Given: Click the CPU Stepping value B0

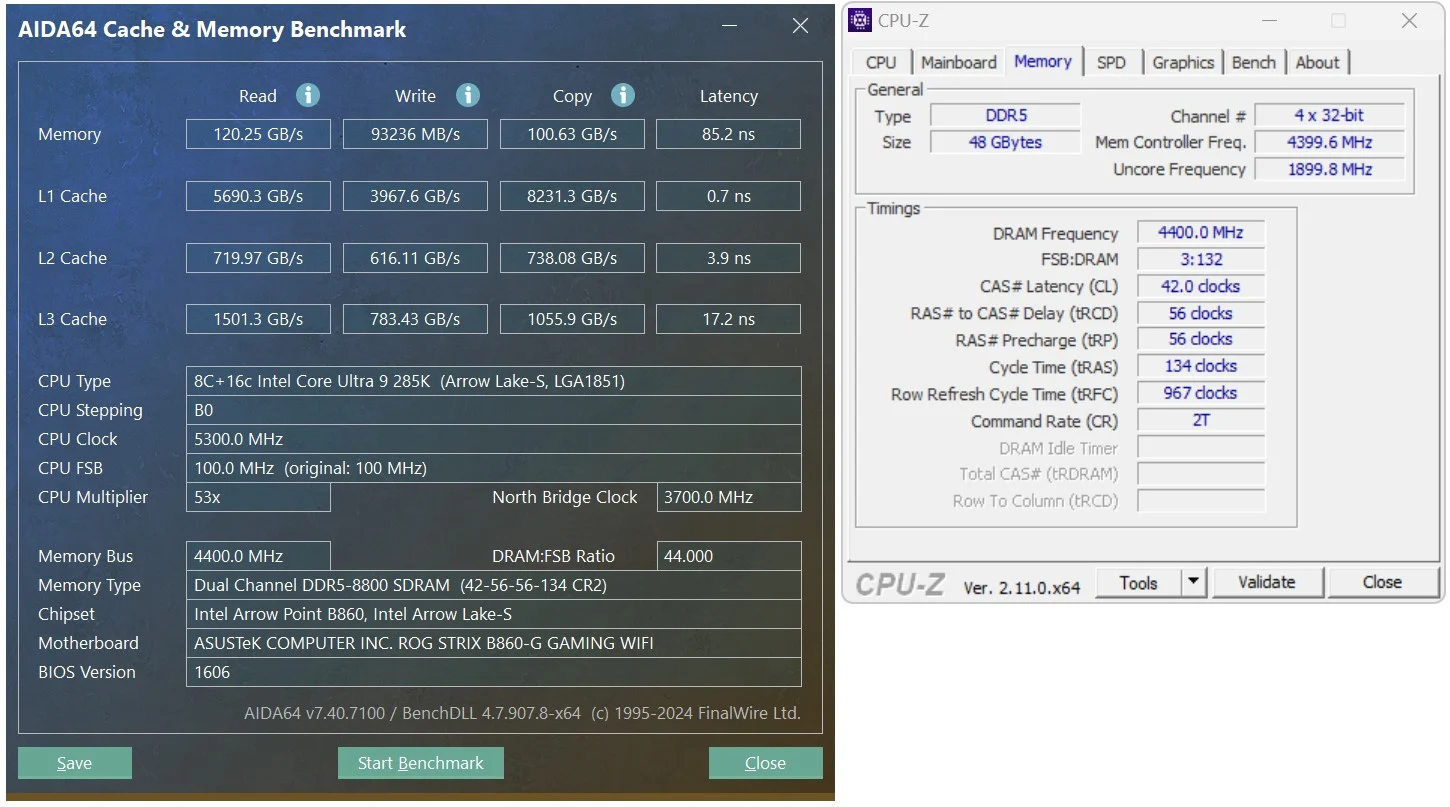Looking at the screenshot, I should 494,410.
